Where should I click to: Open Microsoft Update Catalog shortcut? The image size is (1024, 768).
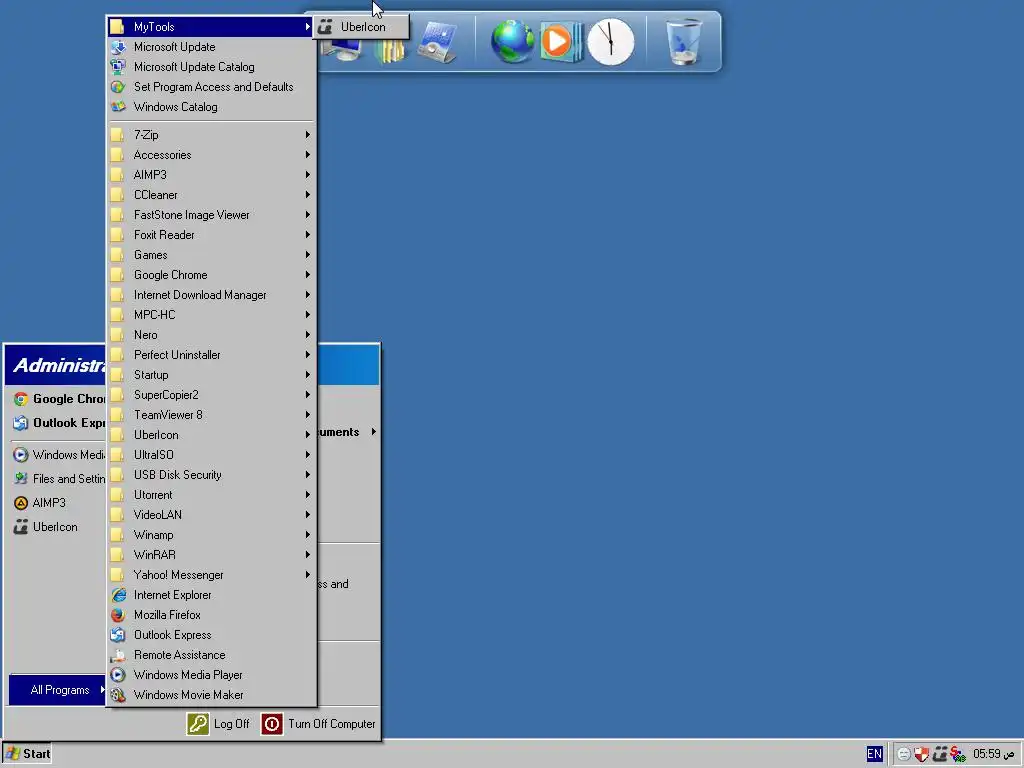pyautogui.click(x=212, y=67)
